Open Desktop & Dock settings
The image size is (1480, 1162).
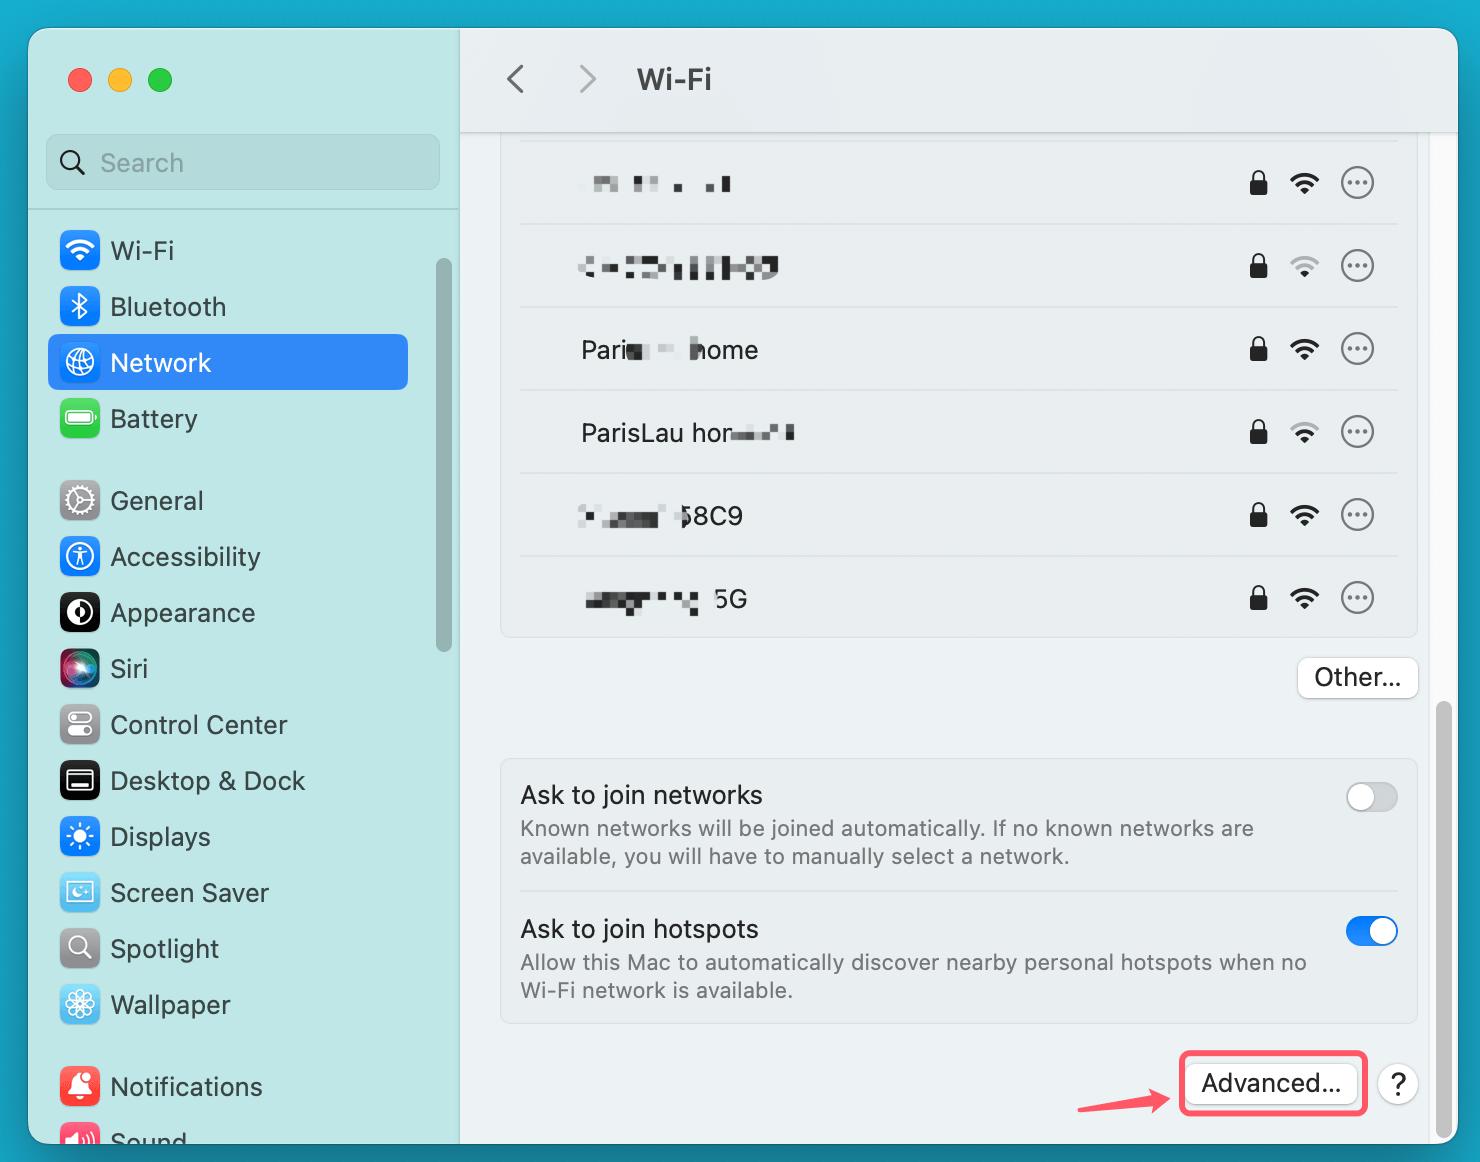pos(207,780)
